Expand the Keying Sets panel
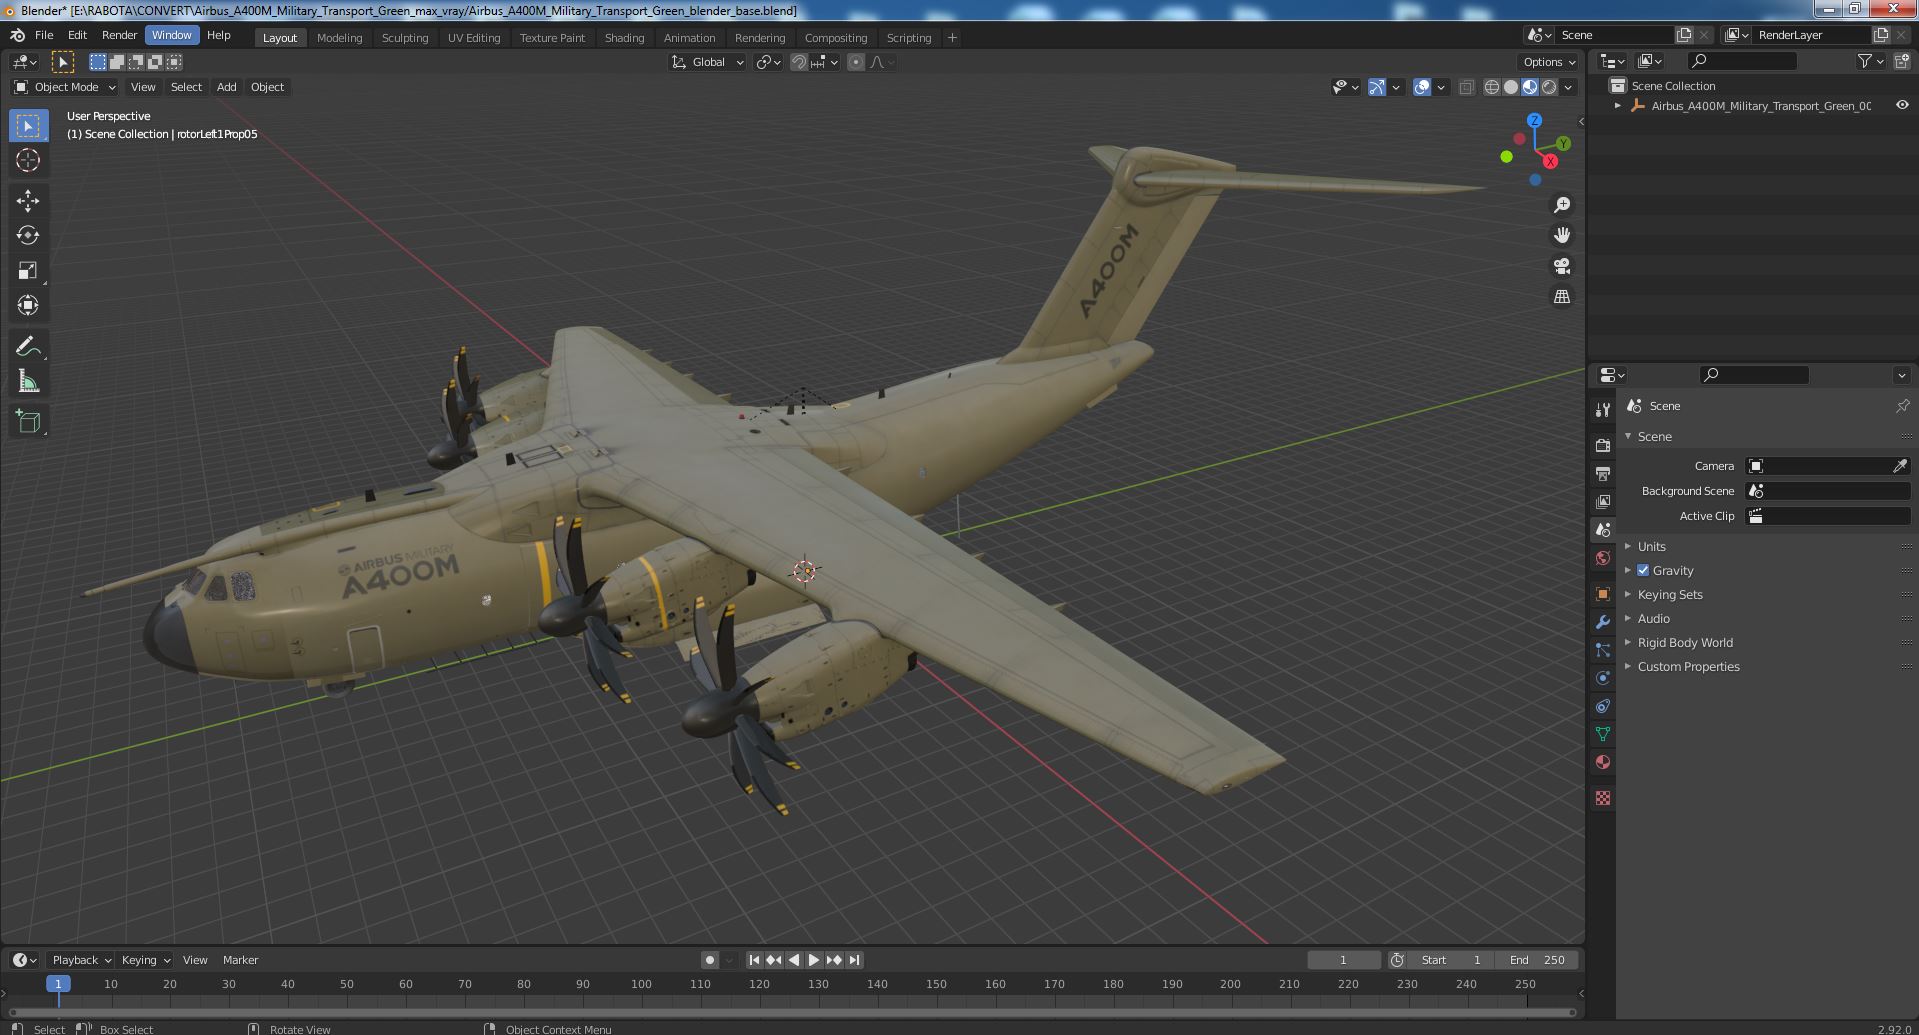The image size is (1919, 1035). (1669, 594)
